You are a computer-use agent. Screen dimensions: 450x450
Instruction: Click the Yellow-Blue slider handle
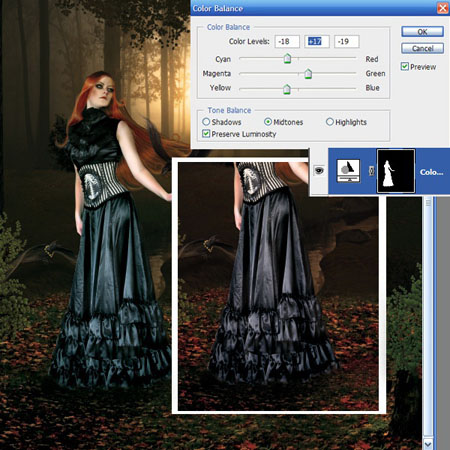tap(287, 89)
